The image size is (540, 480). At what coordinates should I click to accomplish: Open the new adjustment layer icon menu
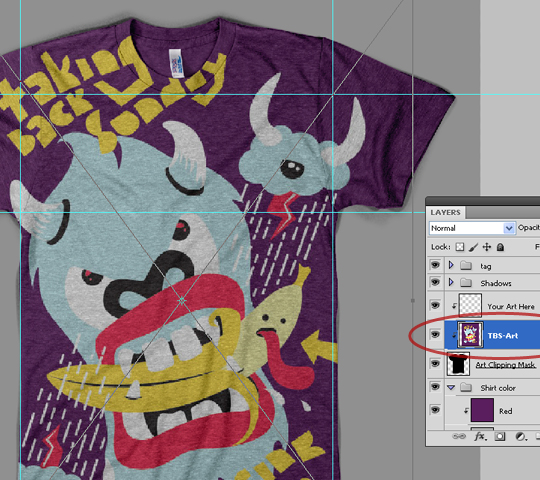[x=521, y=437]
